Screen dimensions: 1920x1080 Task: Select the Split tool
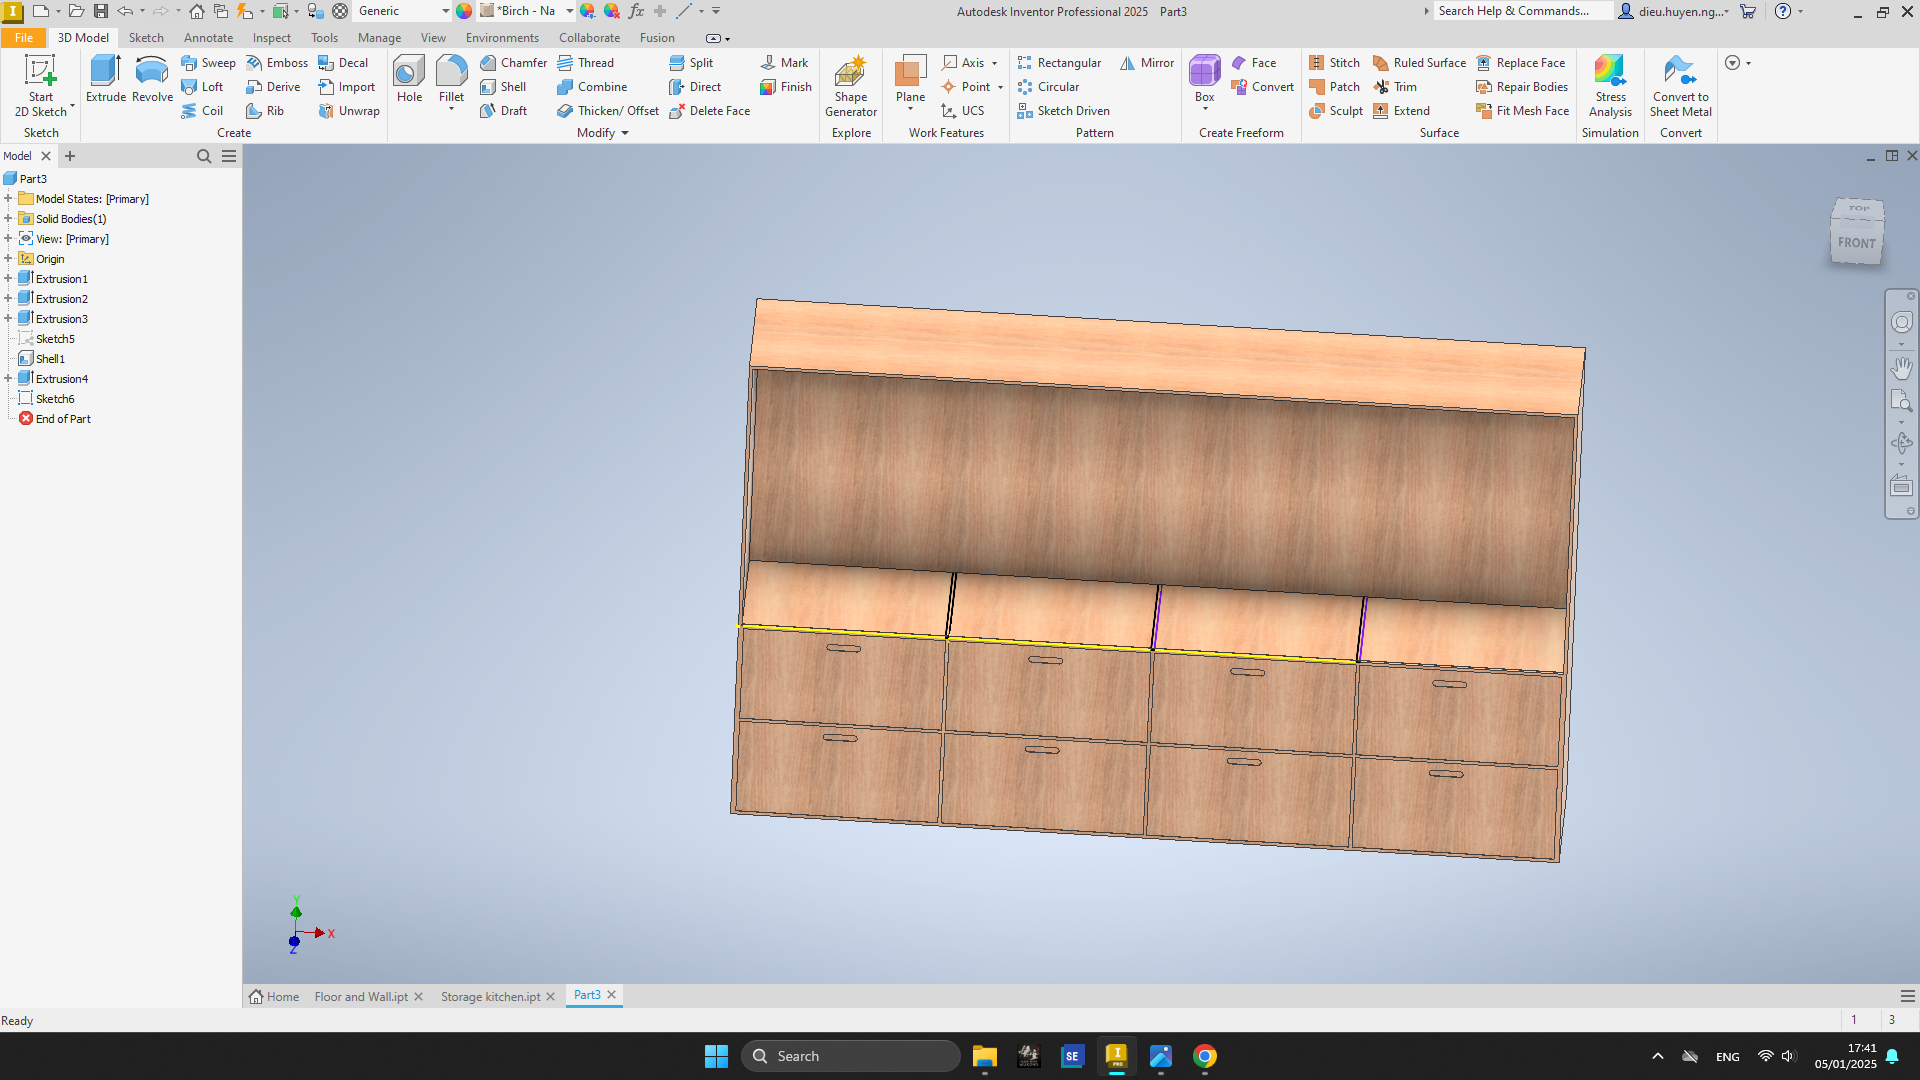click(691, 62)
